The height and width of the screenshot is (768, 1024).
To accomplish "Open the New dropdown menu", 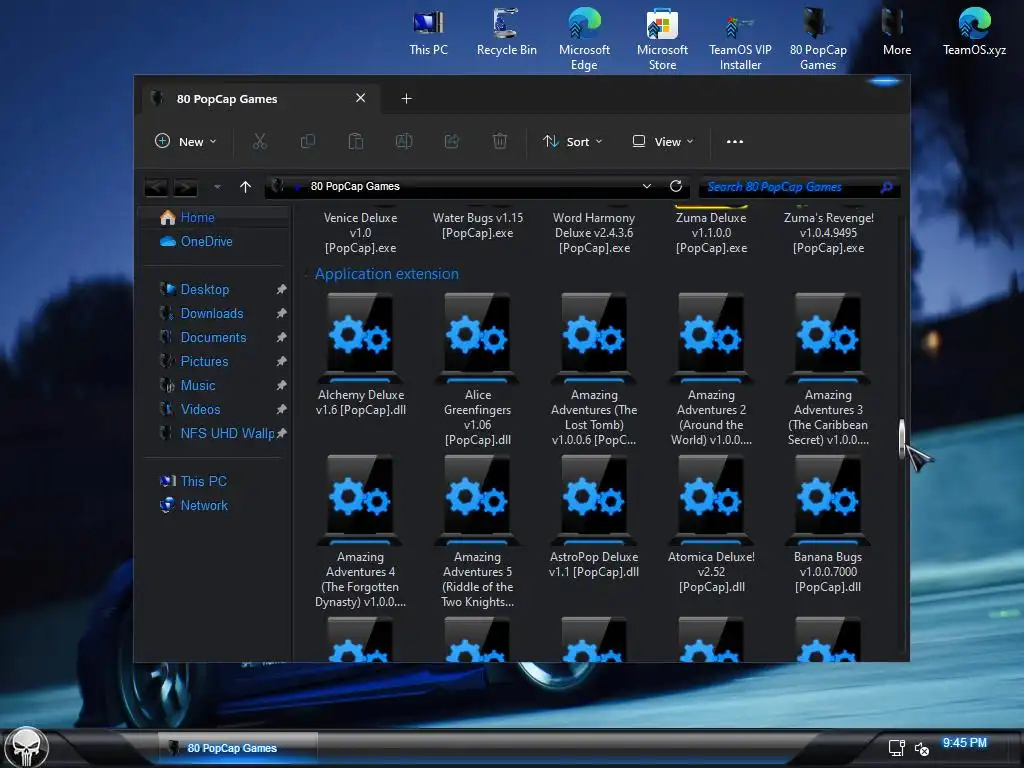I will (x=185, y=141).
